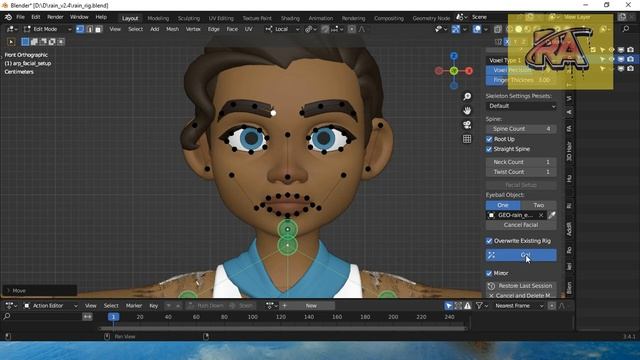Toggle only show errors warning icon
640x360 pixels.
pos(468,306)
